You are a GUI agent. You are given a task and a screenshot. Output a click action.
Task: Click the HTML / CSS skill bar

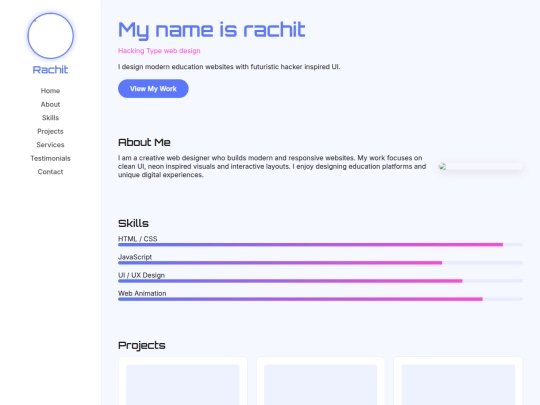point(320,245)
